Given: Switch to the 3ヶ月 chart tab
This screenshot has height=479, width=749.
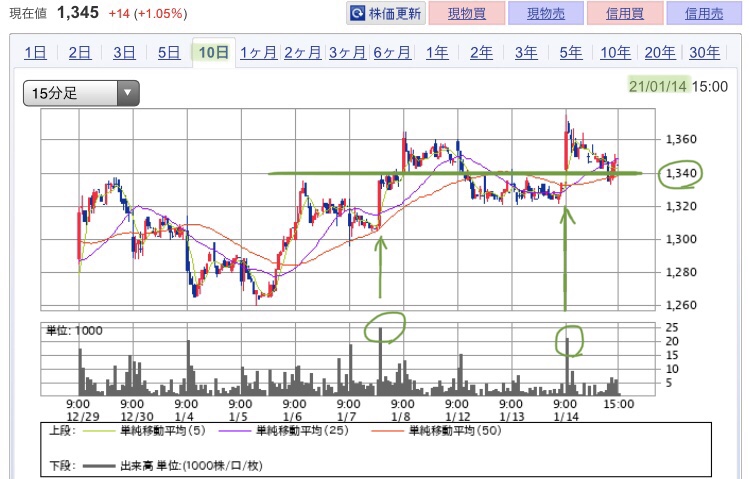Looking at the screenshot, I should pos(347,52).
